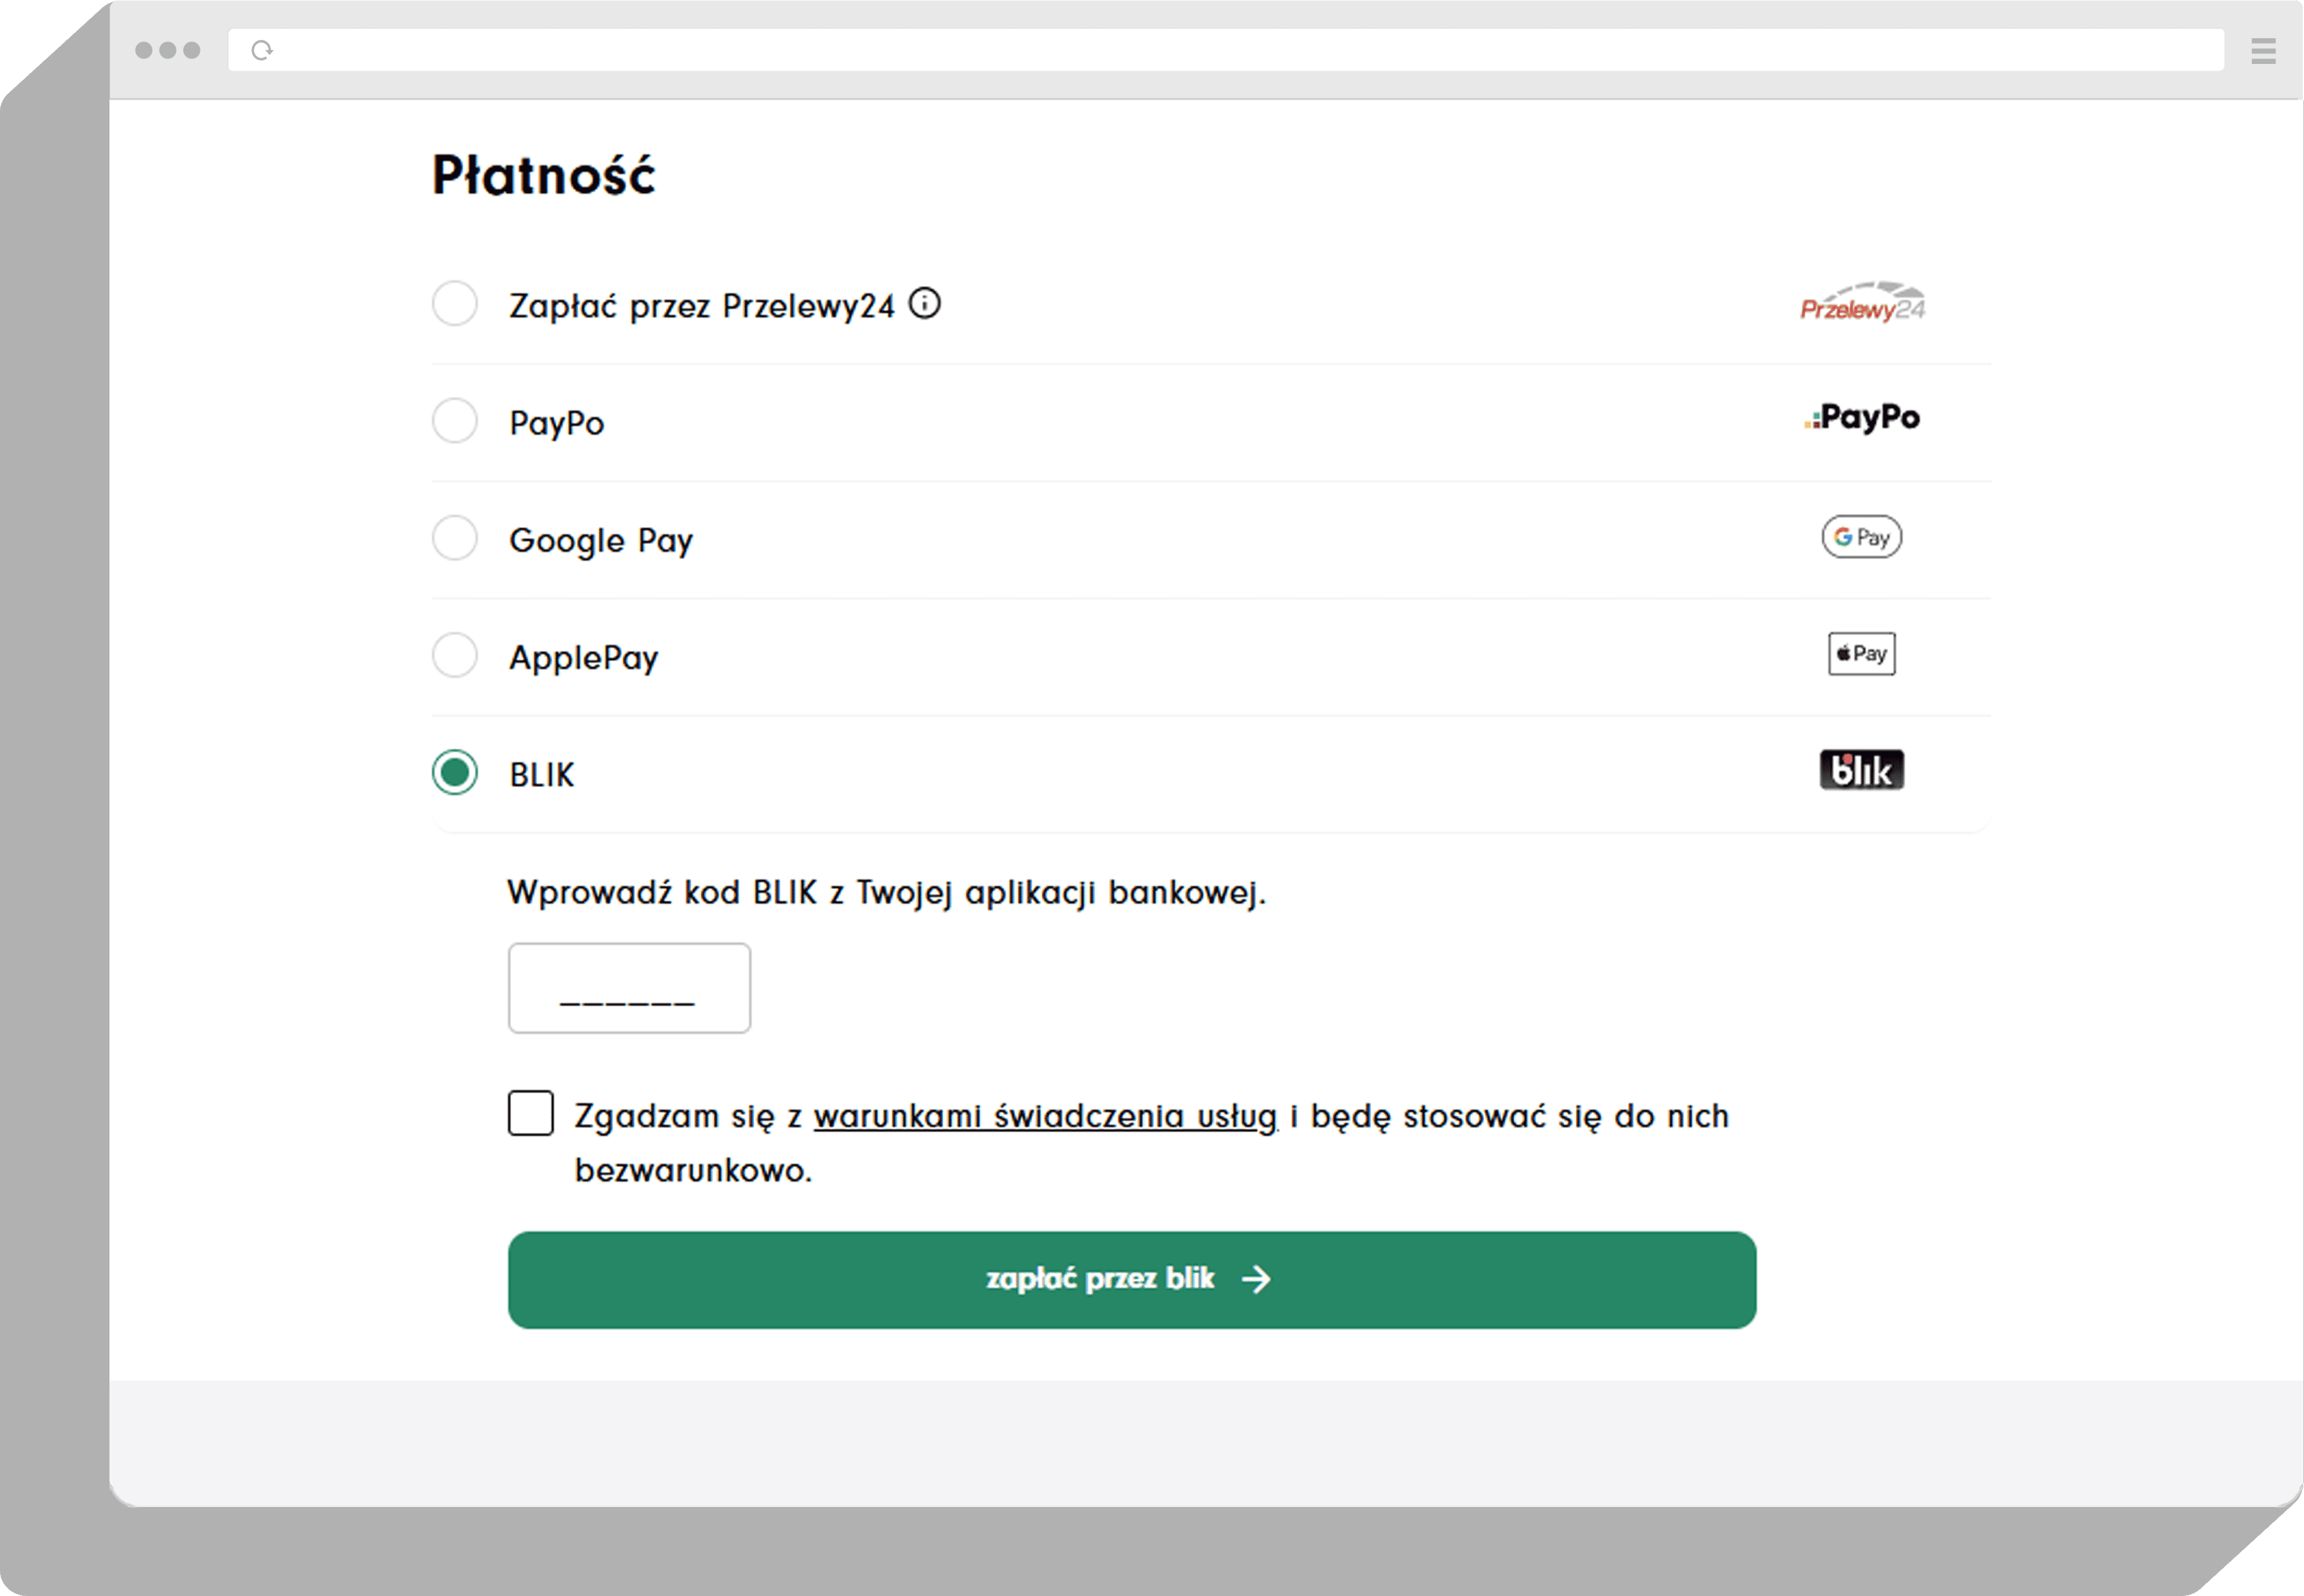Open the 'warunkami świadczenia usług' link

tap(1045, 1116)
